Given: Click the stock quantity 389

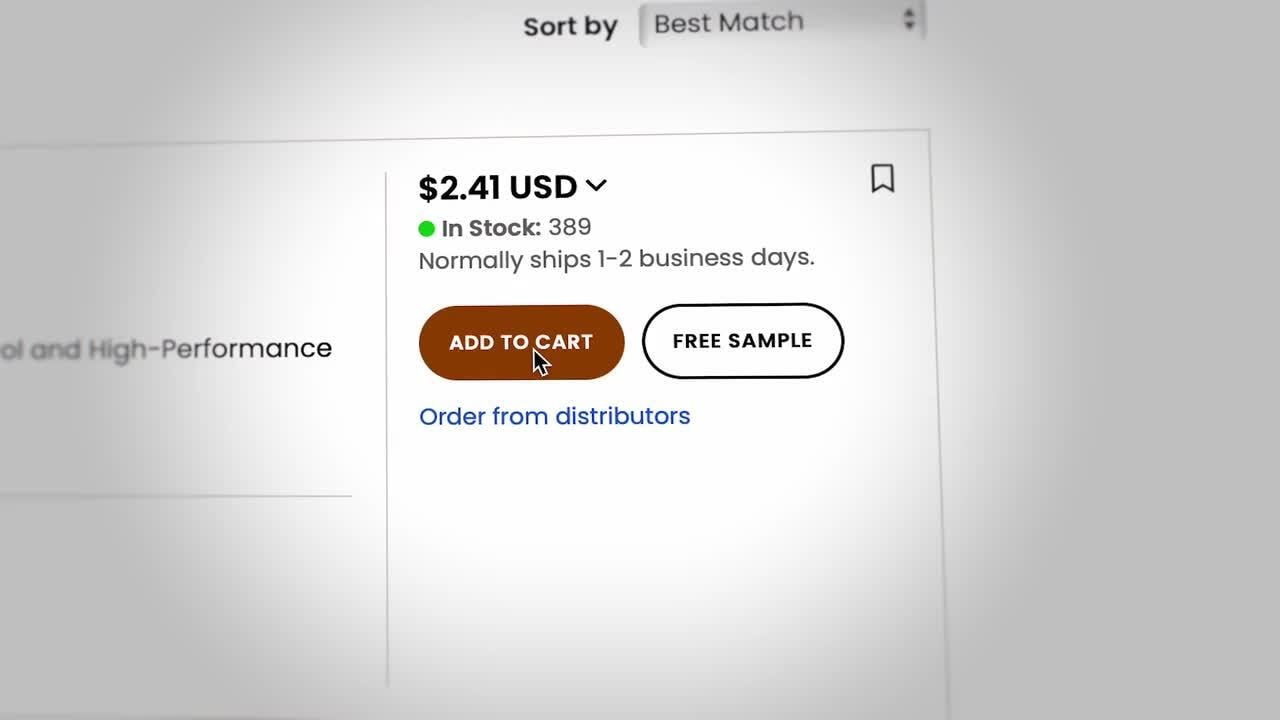Looking at the screenshot, I should [570, 227].
